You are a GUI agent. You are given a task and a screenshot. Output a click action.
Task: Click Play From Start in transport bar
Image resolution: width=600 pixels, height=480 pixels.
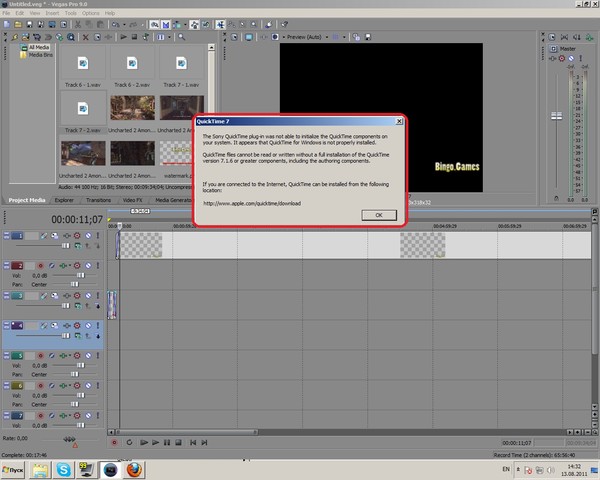coord(144,442)
